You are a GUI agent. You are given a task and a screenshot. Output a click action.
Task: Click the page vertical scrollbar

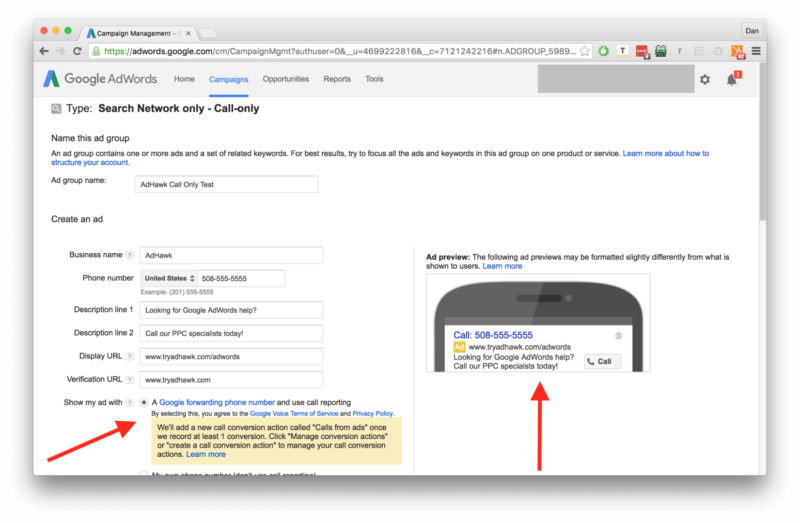763,143
